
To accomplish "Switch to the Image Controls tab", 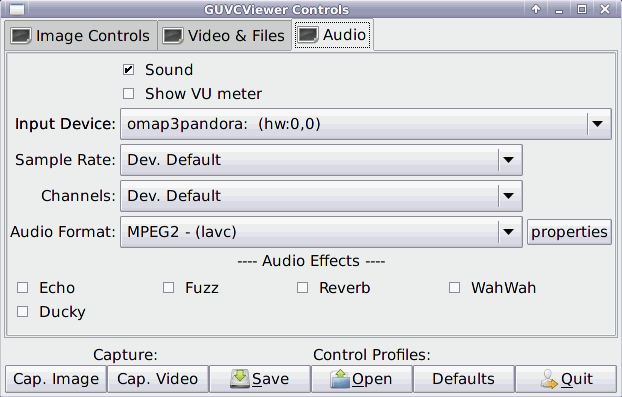I will coord(81,36).
